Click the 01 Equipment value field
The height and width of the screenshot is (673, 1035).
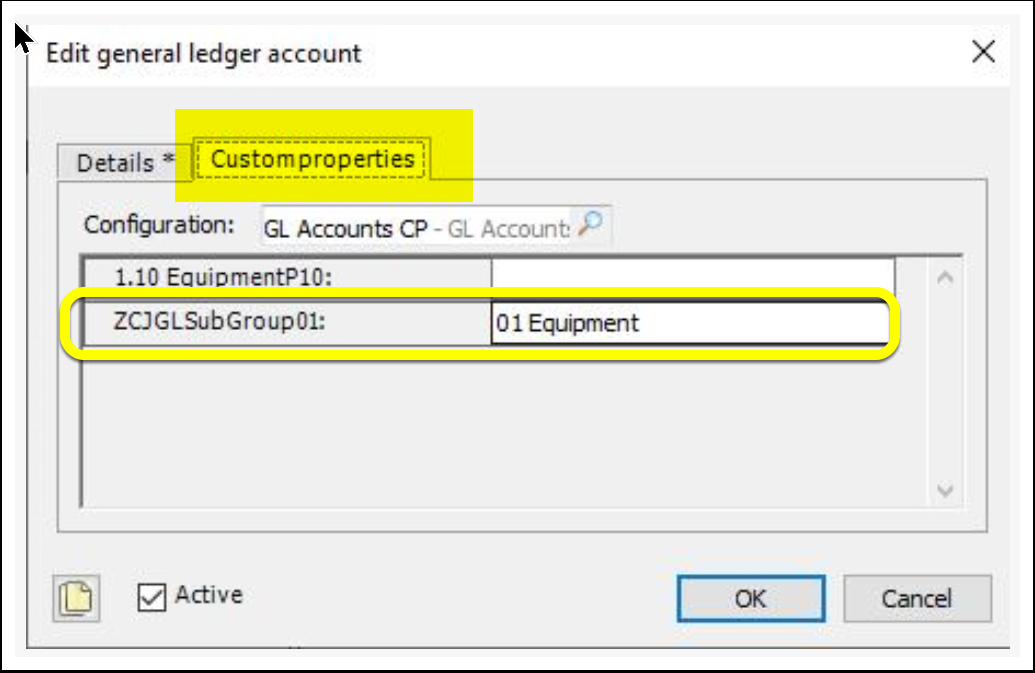coord(690,323)
